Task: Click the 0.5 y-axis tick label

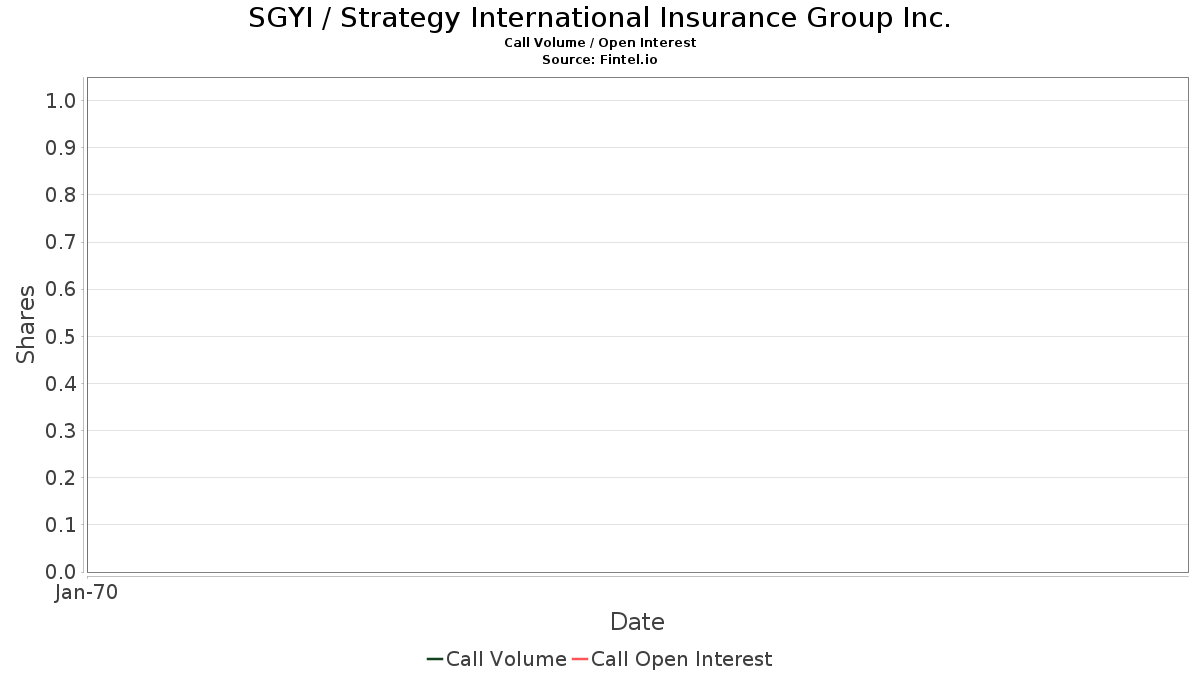Action: [61, 337]
